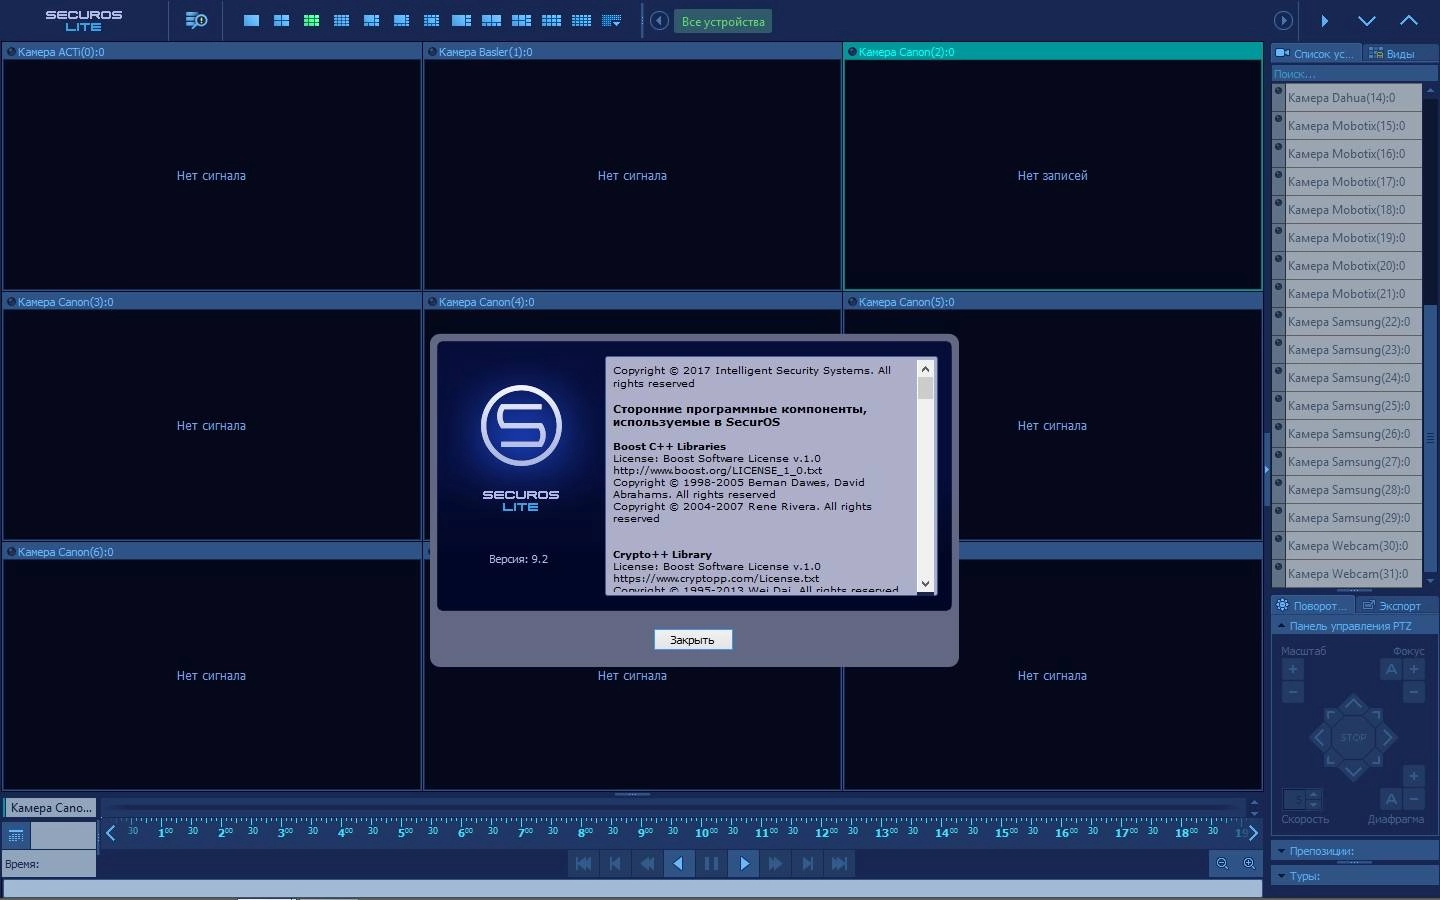The image size is (1440, 900).
Task: Select the 2x2 camera grid layout
Action: tap(281, 20)
